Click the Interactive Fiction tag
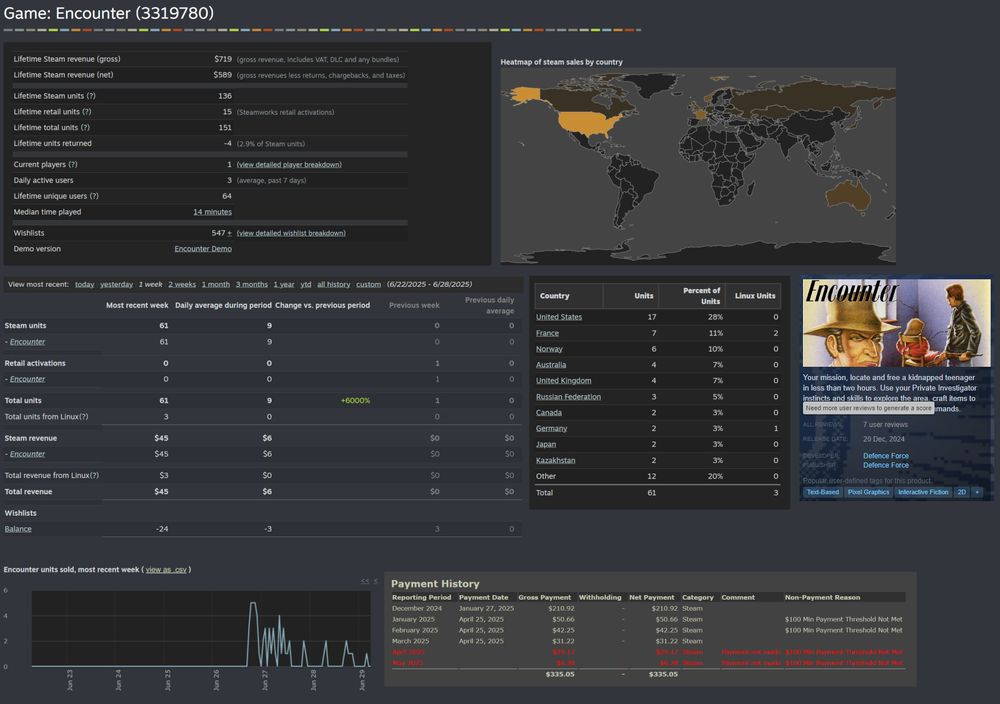 (923, 492)
